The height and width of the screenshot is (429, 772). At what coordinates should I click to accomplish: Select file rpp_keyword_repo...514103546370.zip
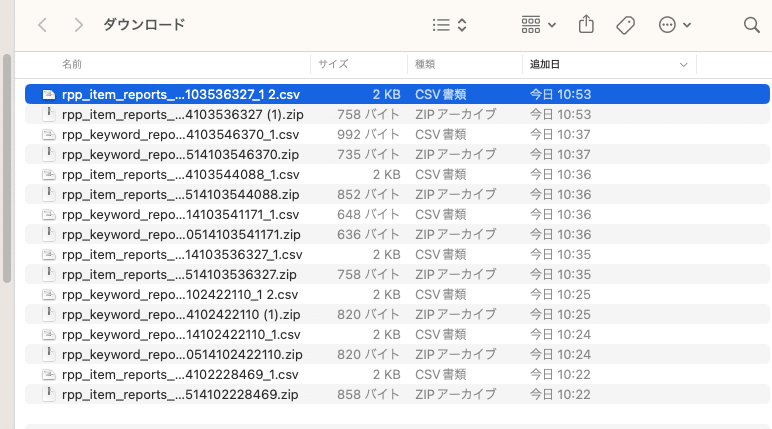click(397, 154)
